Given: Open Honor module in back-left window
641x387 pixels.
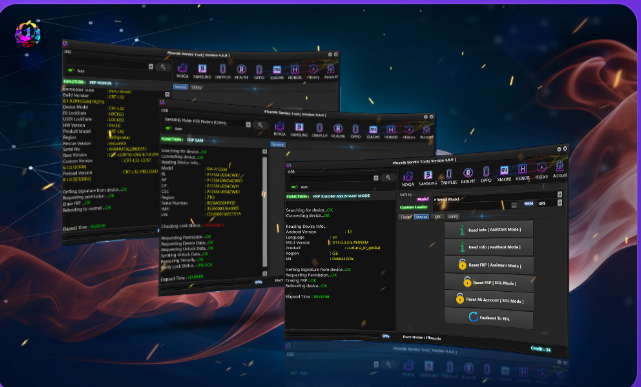Looking at the screenshot, I should click(x=295, y=72).
